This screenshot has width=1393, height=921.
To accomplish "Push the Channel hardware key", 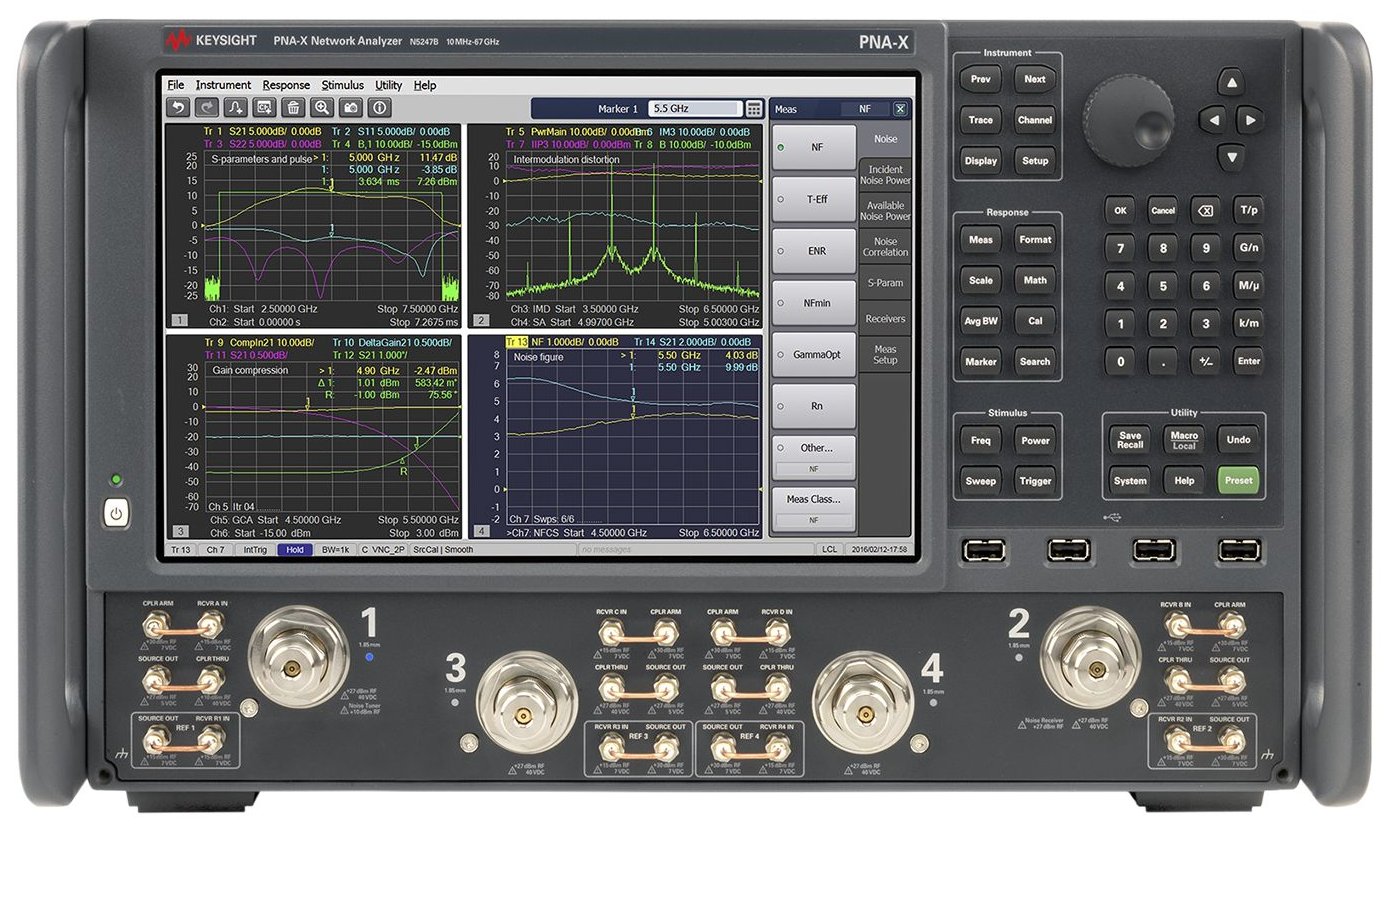I will [x=1035, y=120].
